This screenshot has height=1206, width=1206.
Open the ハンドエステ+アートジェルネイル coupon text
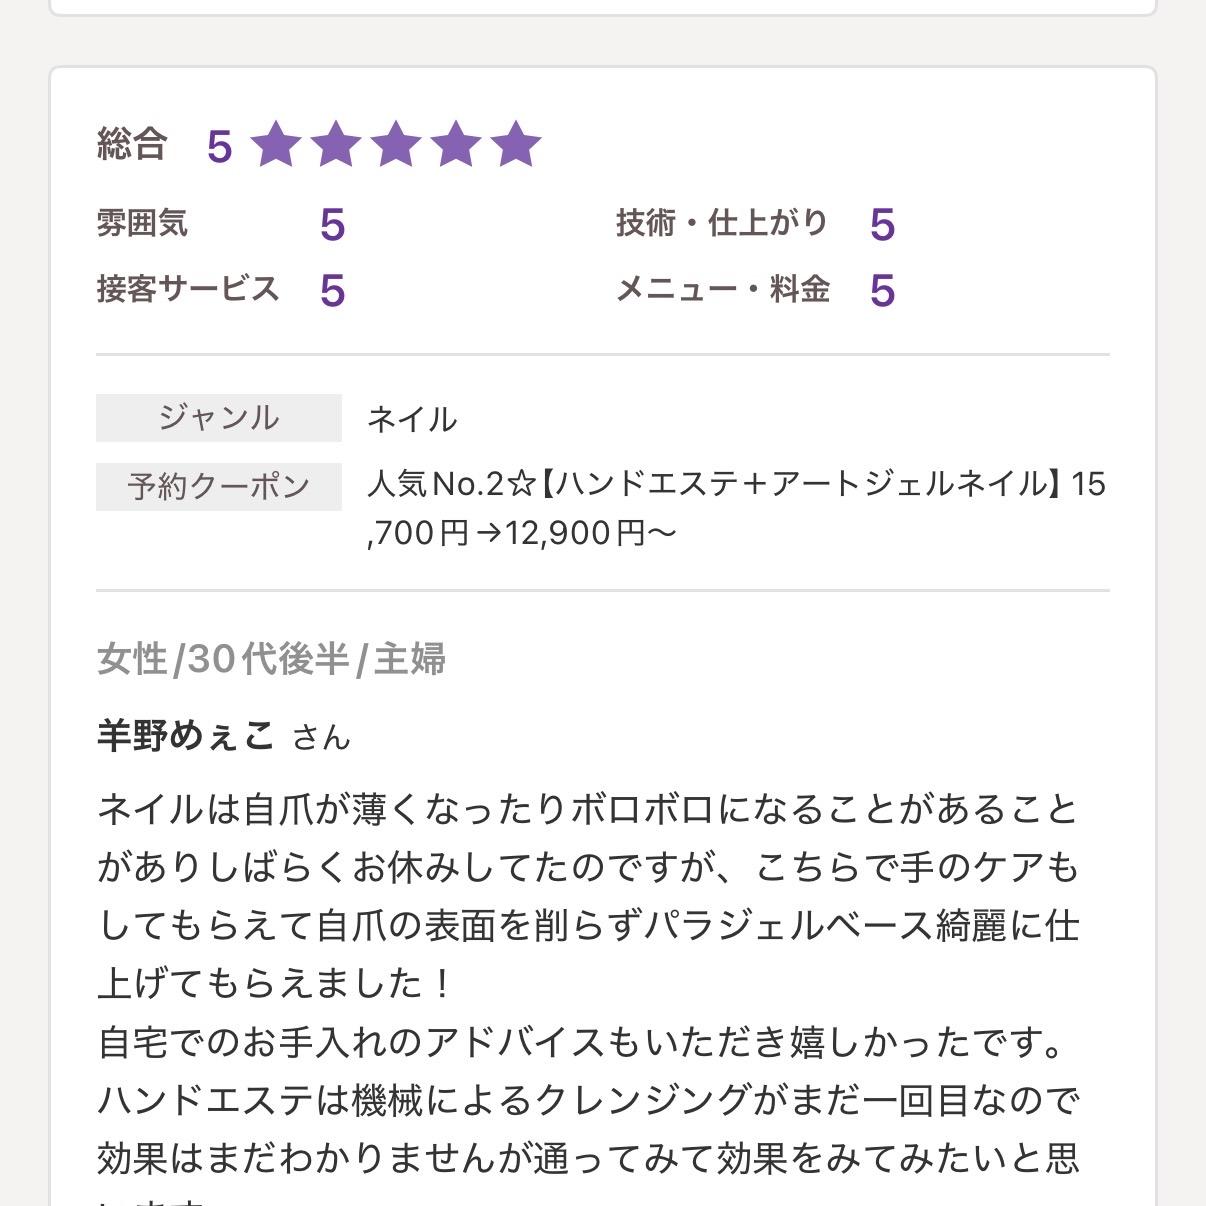736,508
